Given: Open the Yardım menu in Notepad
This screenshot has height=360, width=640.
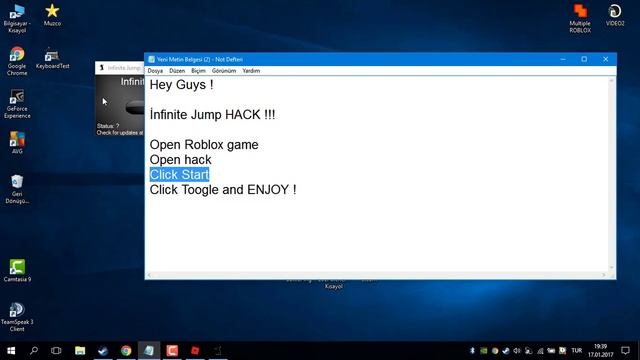Looking at the screenshot, I should (251, 71).
